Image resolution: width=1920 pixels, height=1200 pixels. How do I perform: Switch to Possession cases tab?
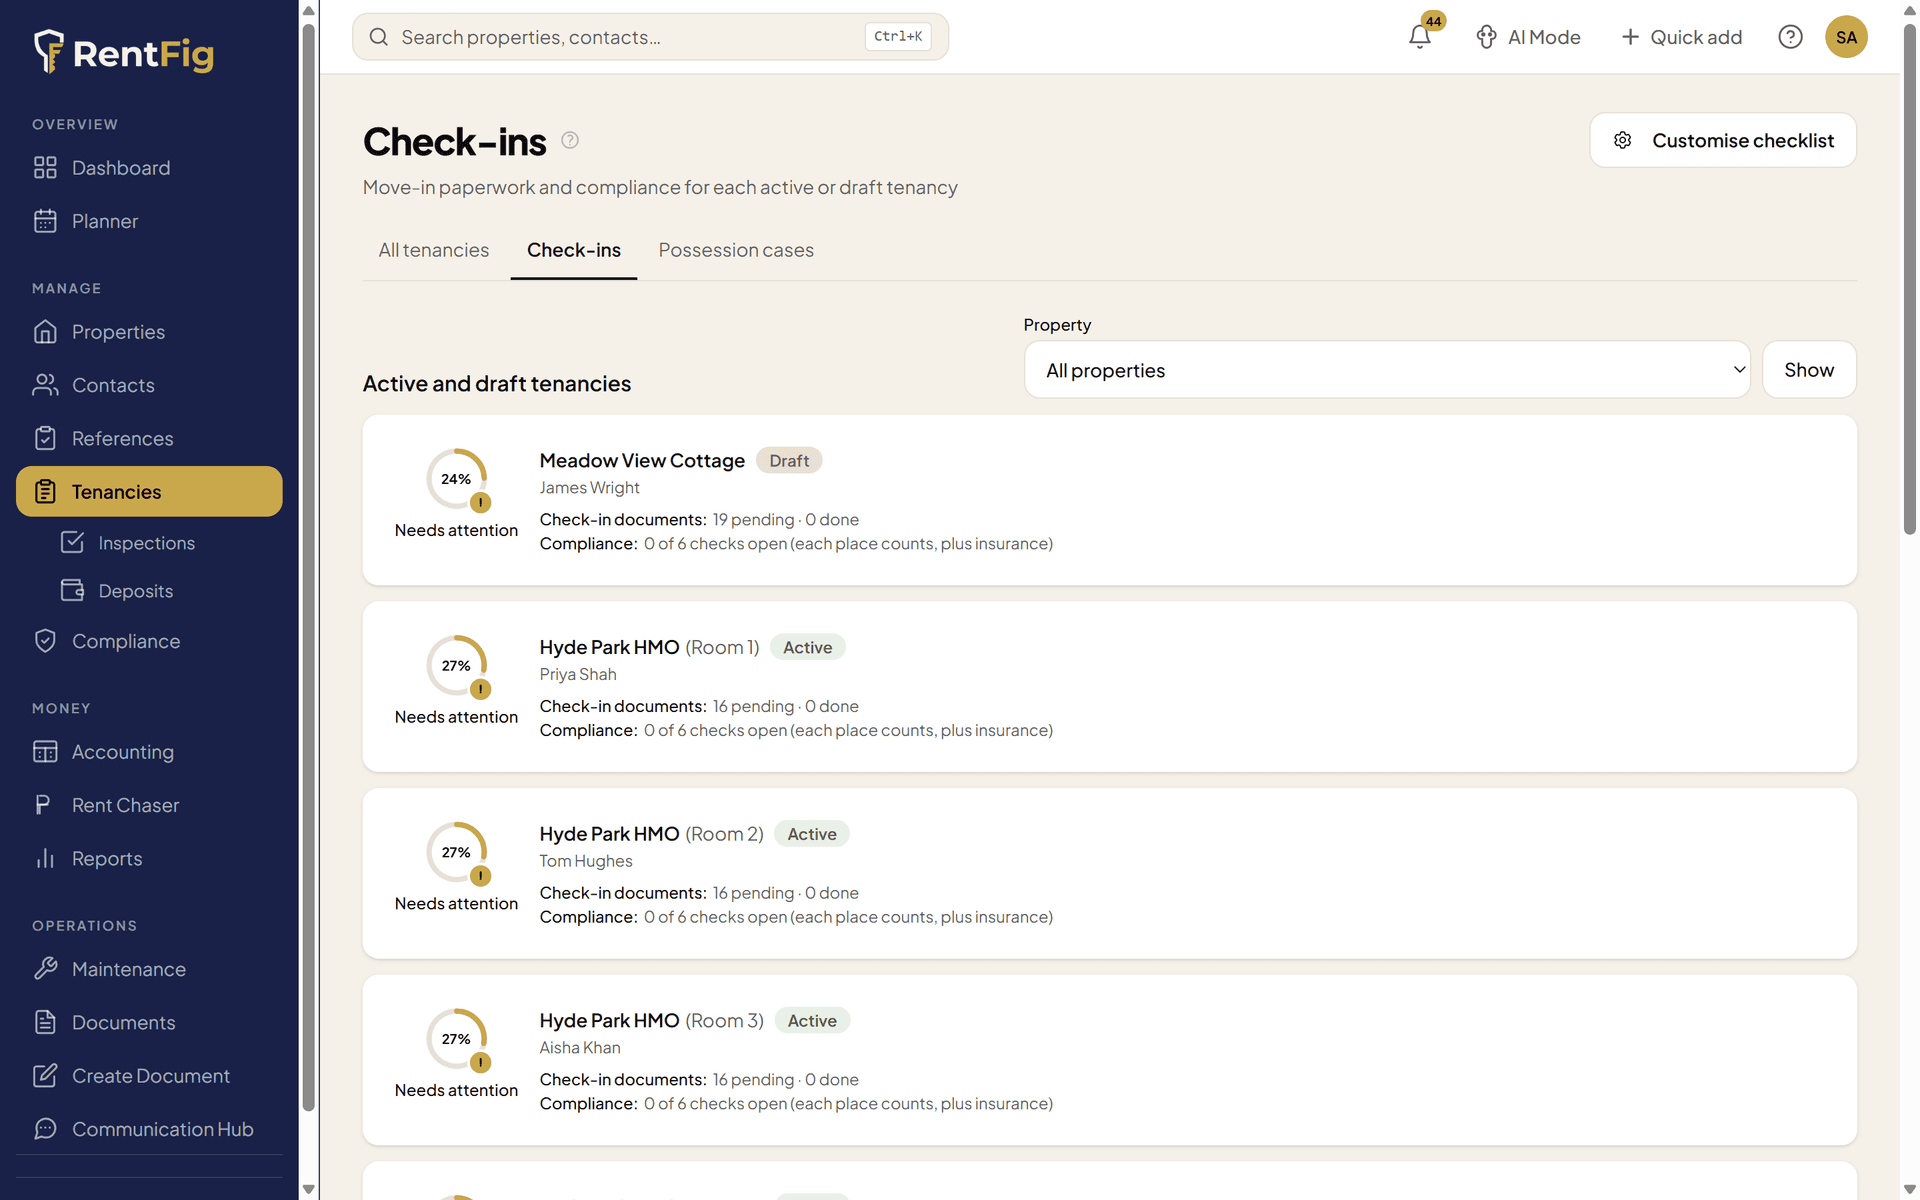pos(736,250)
